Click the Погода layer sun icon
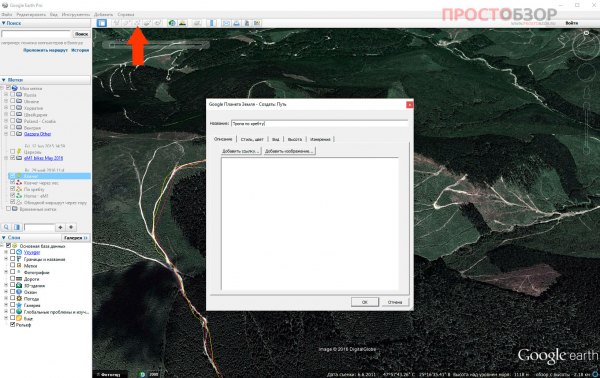Image resolution: width=600 pixels, height=378 pixels. coord(19,298)
